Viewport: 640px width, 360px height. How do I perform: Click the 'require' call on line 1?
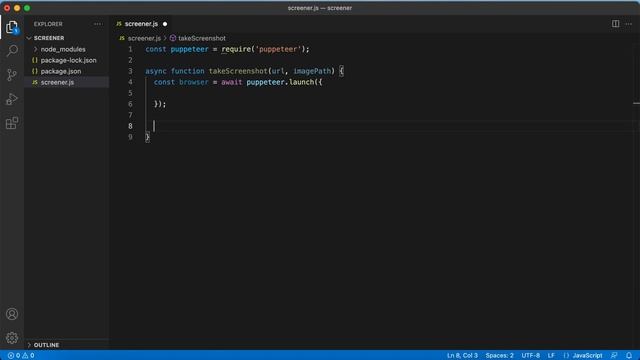pyautogui.click(x=236, y=49)
